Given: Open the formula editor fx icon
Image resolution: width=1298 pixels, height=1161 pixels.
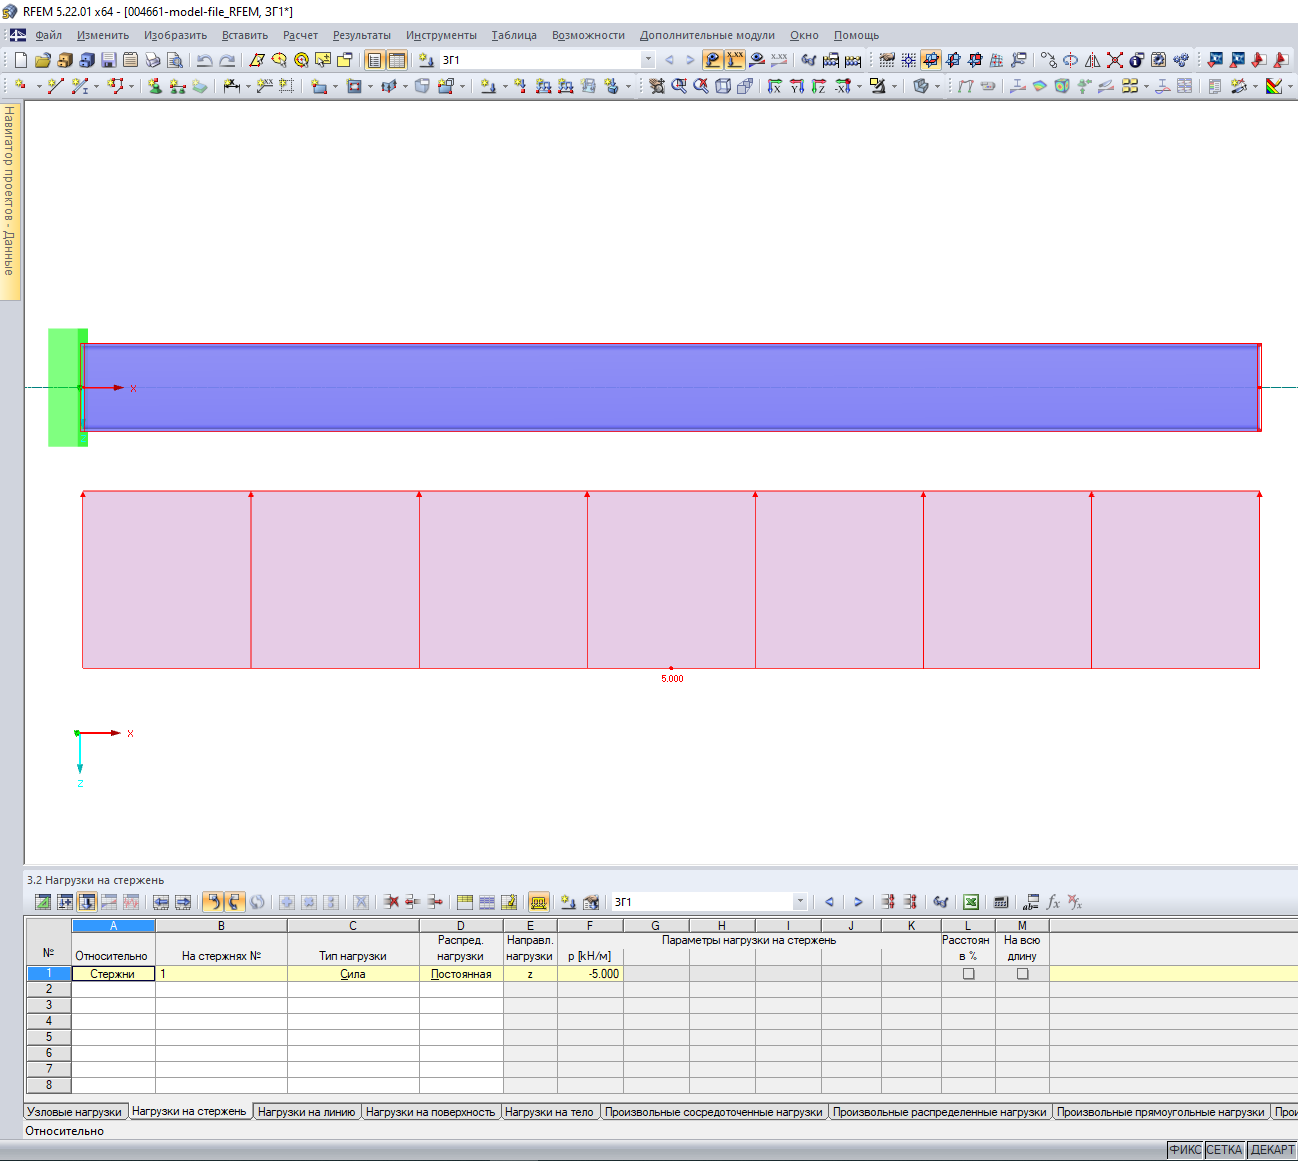Looking at the screenshot, I should [1053, 902].
